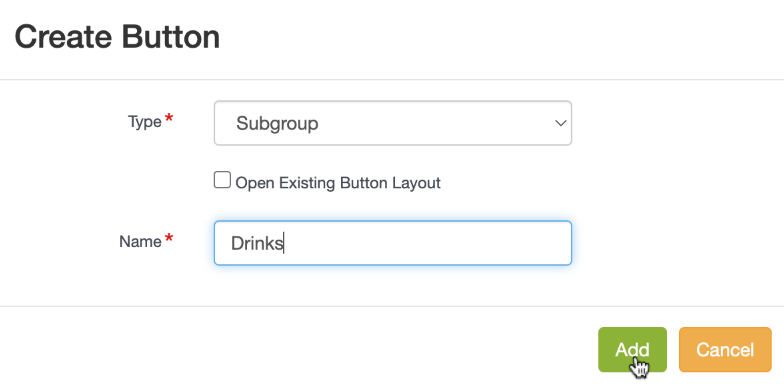
Task: Click the red asterisk beside Type
Action: (169, 119)
